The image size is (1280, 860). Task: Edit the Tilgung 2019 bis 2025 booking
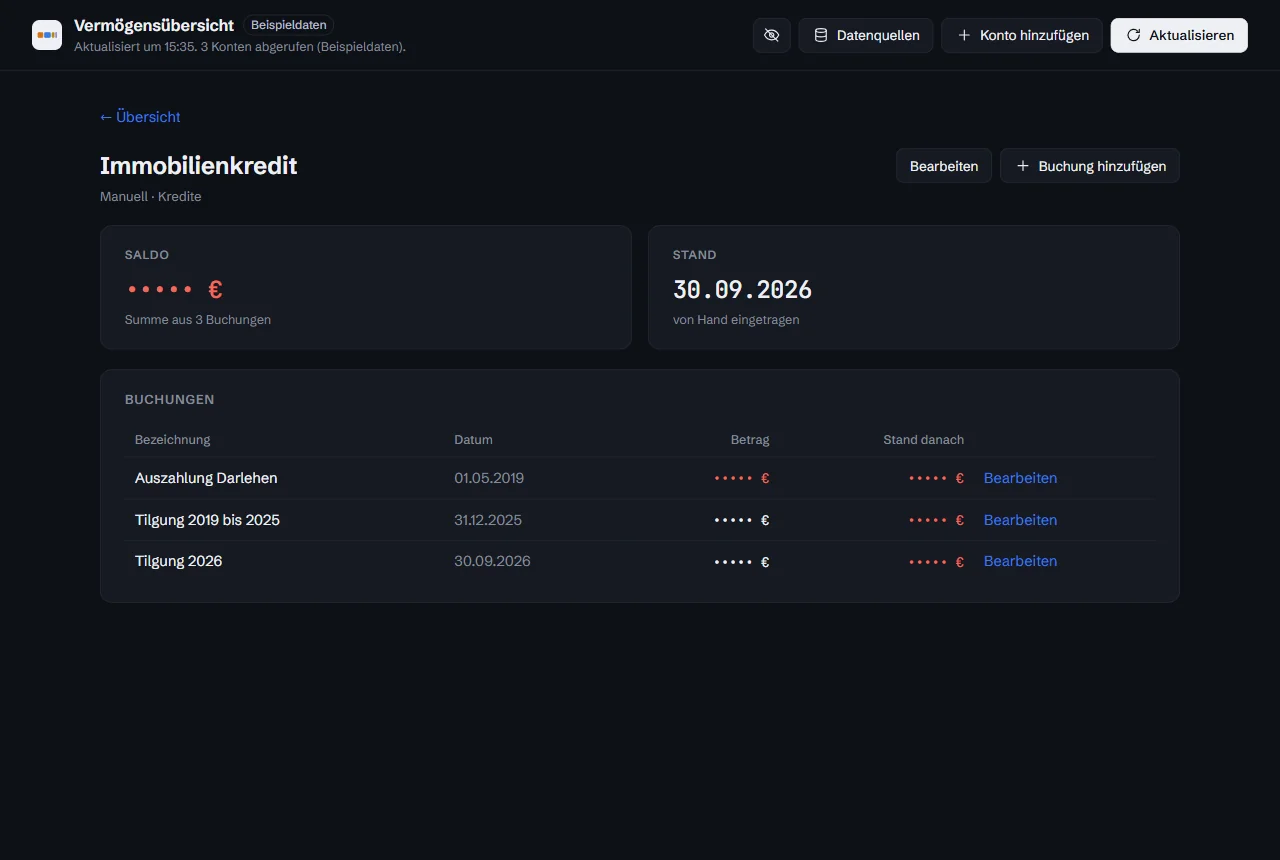pos(1020,520)
